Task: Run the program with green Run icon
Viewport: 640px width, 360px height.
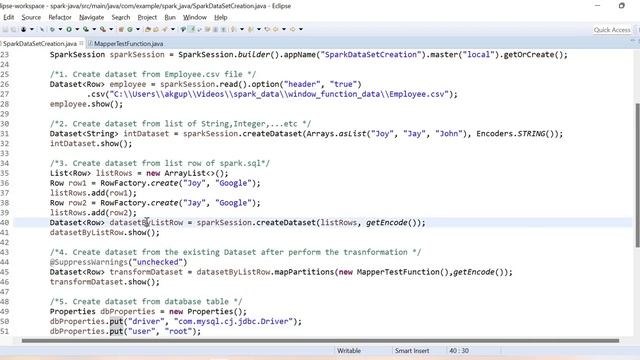Action: (69, 29)
